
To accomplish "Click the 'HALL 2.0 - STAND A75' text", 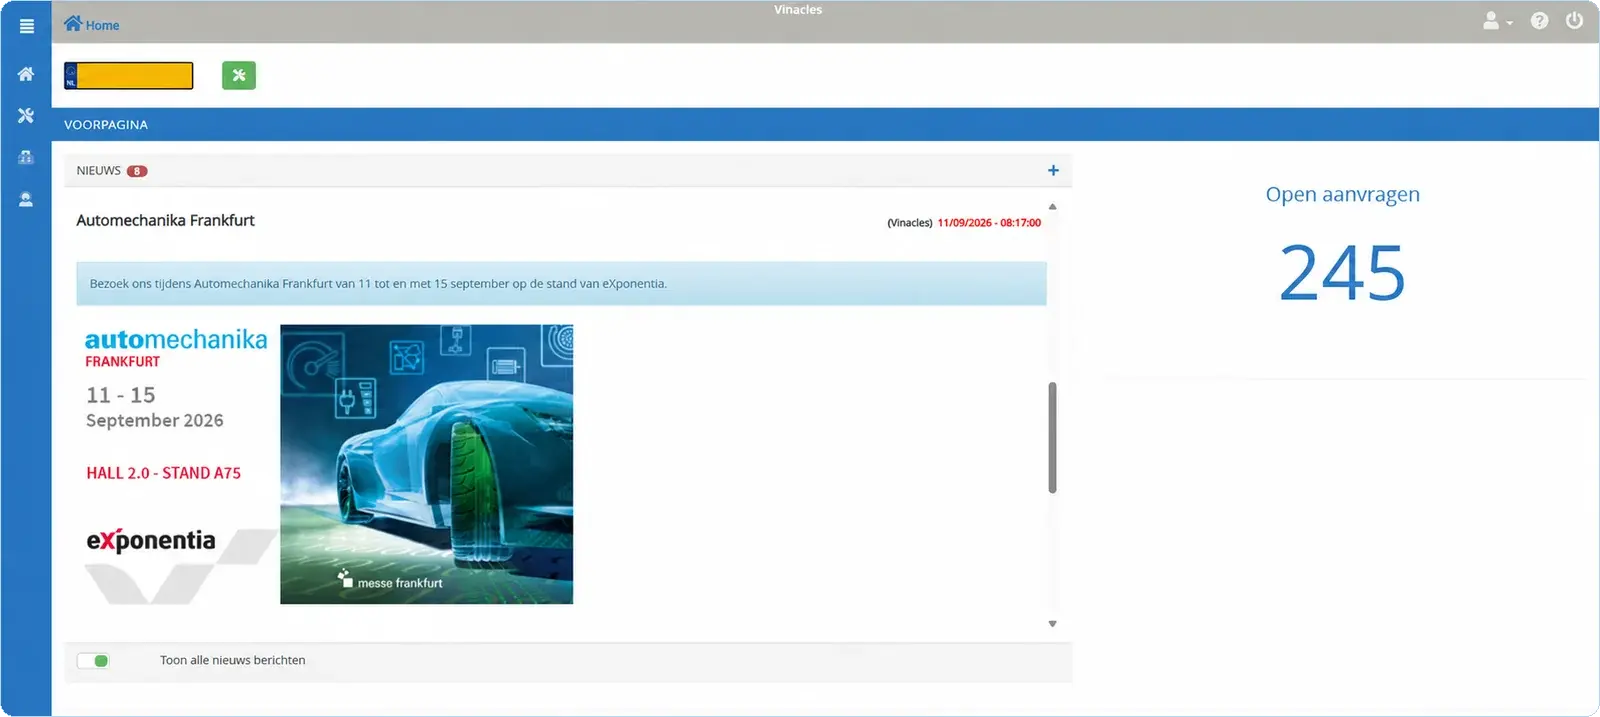I will (x=163, y=473).
